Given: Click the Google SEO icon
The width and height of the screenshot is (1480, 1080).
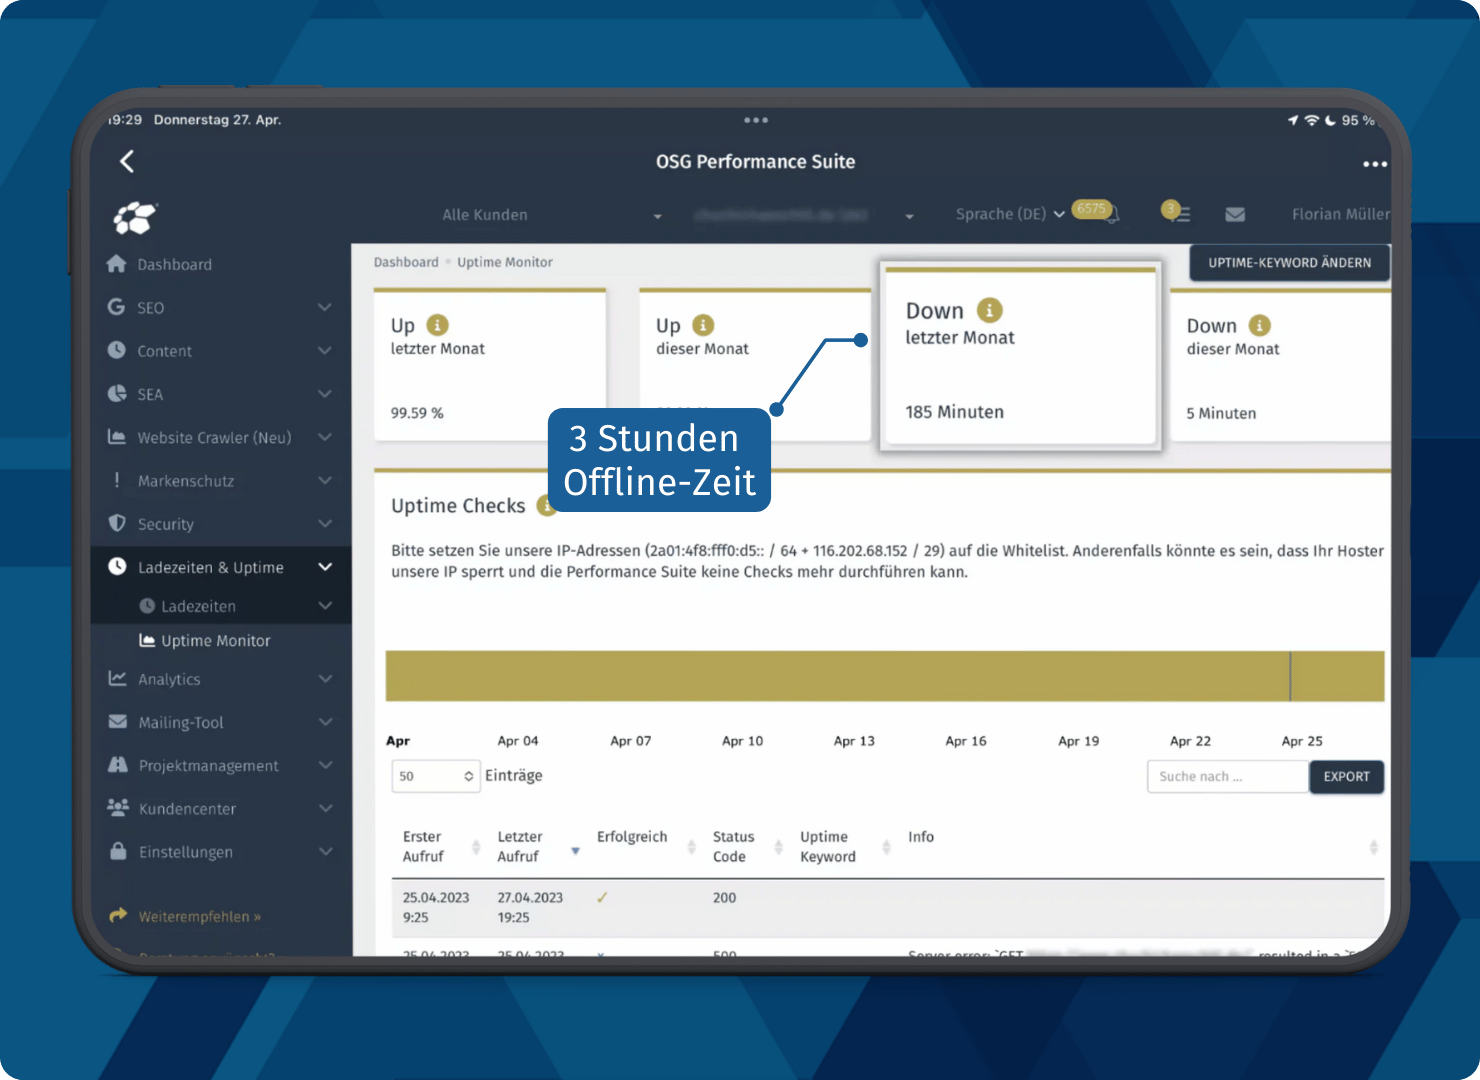Looking at the screenshot, I should [117, 307].
